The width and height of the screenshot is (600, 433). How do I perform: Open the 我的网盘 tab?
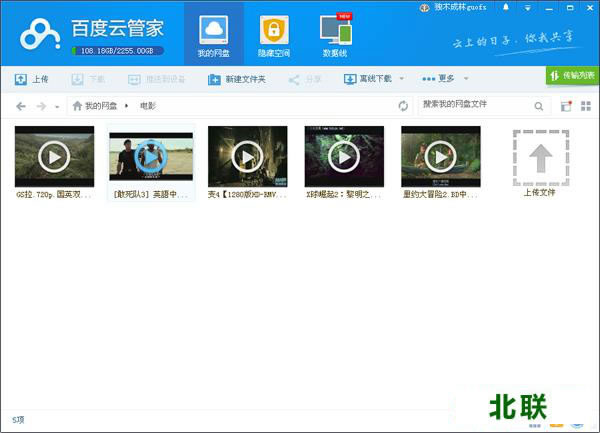click(x=214, y=36)
